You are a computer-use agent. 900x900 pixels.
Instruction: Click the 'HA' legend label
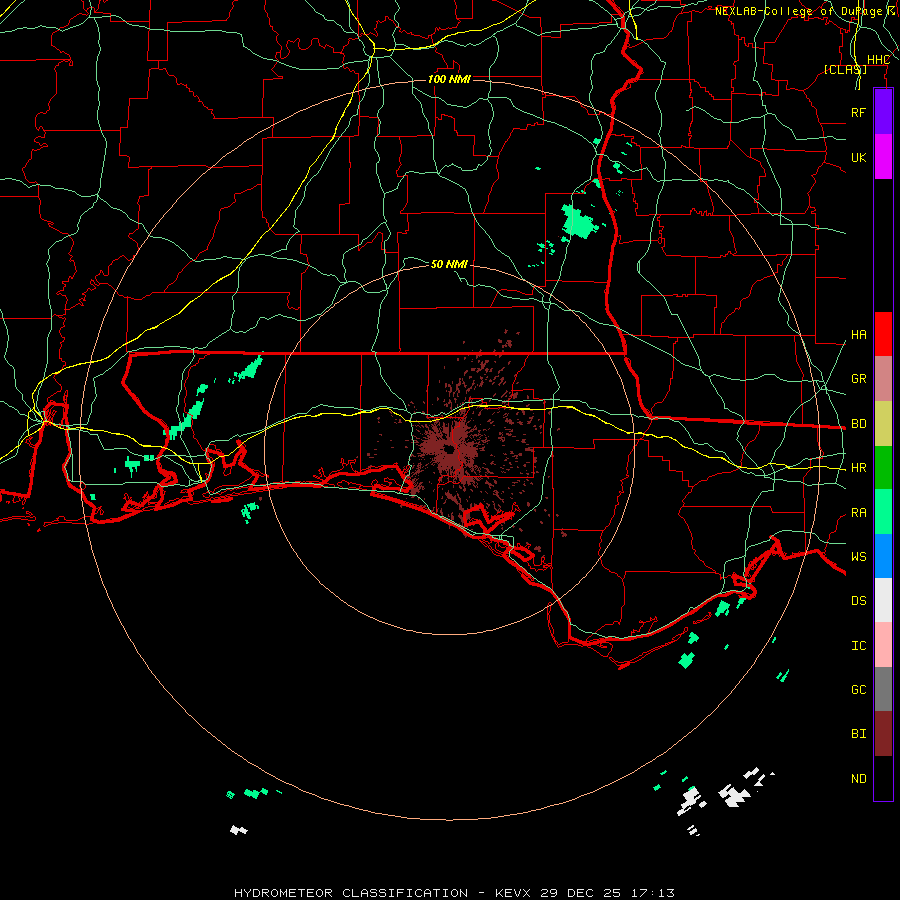pos(858,335)
